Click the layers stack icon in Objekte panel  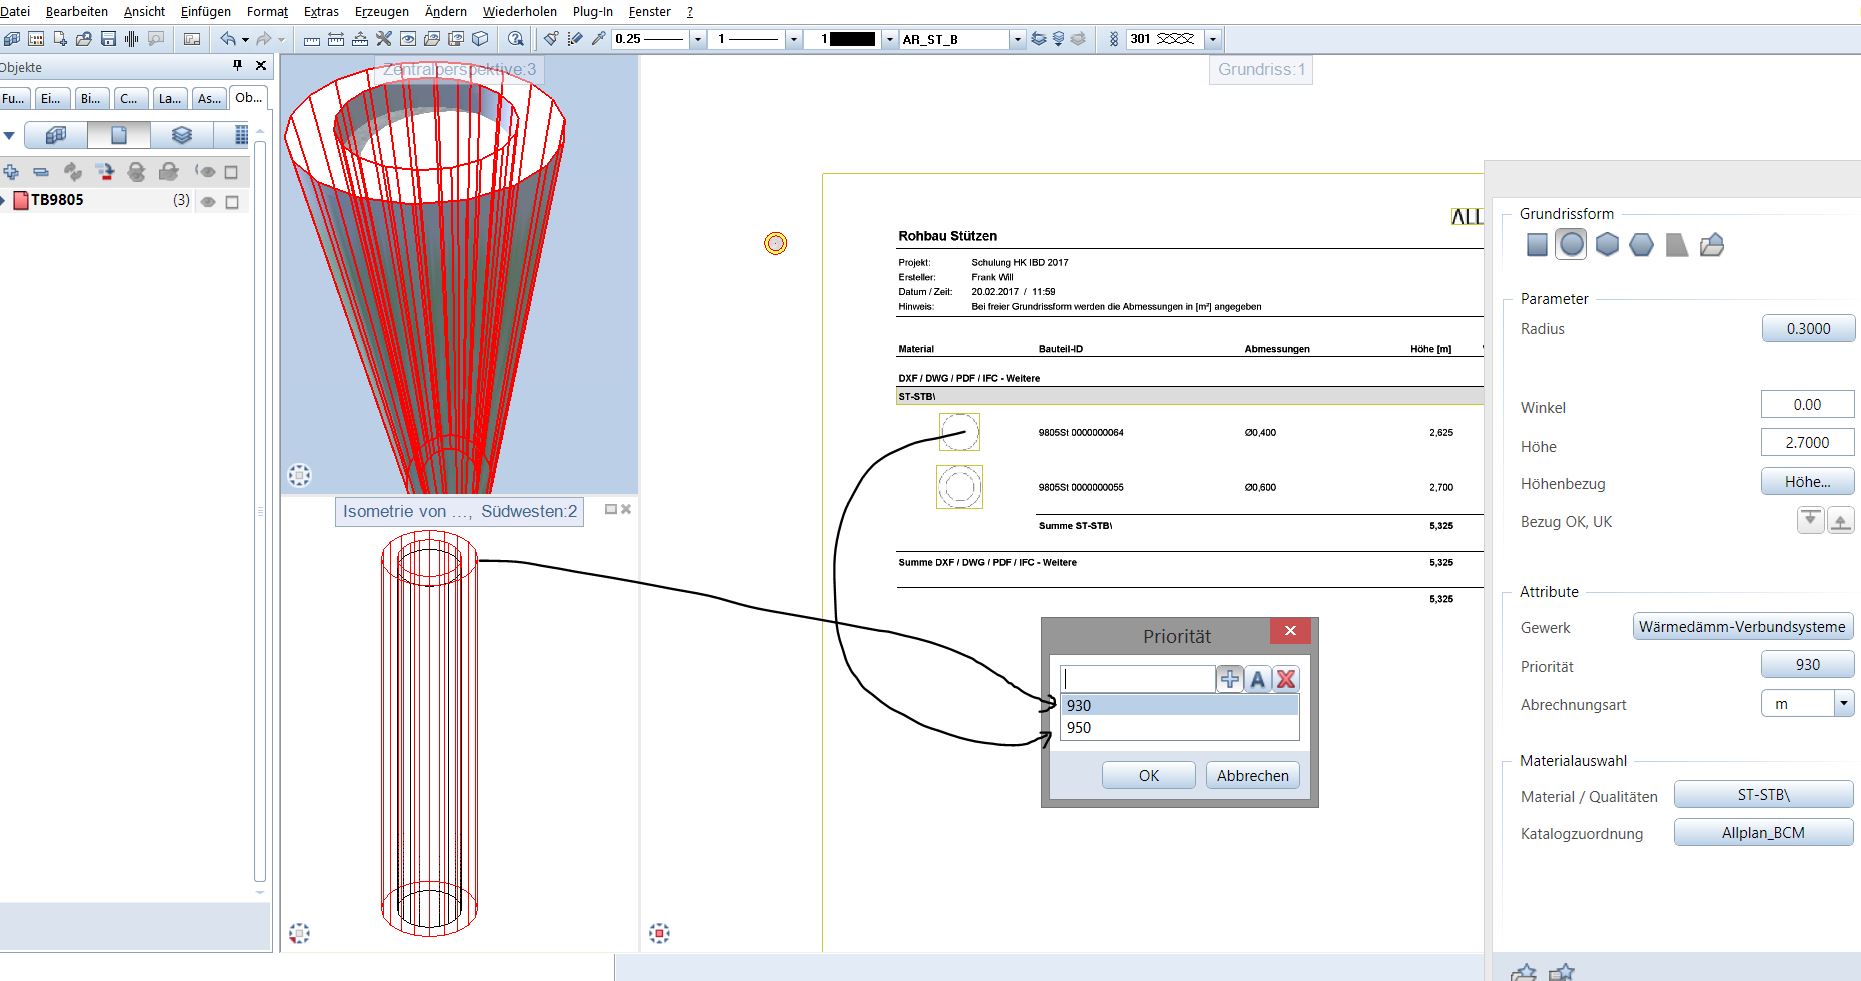tap(181, 135)
